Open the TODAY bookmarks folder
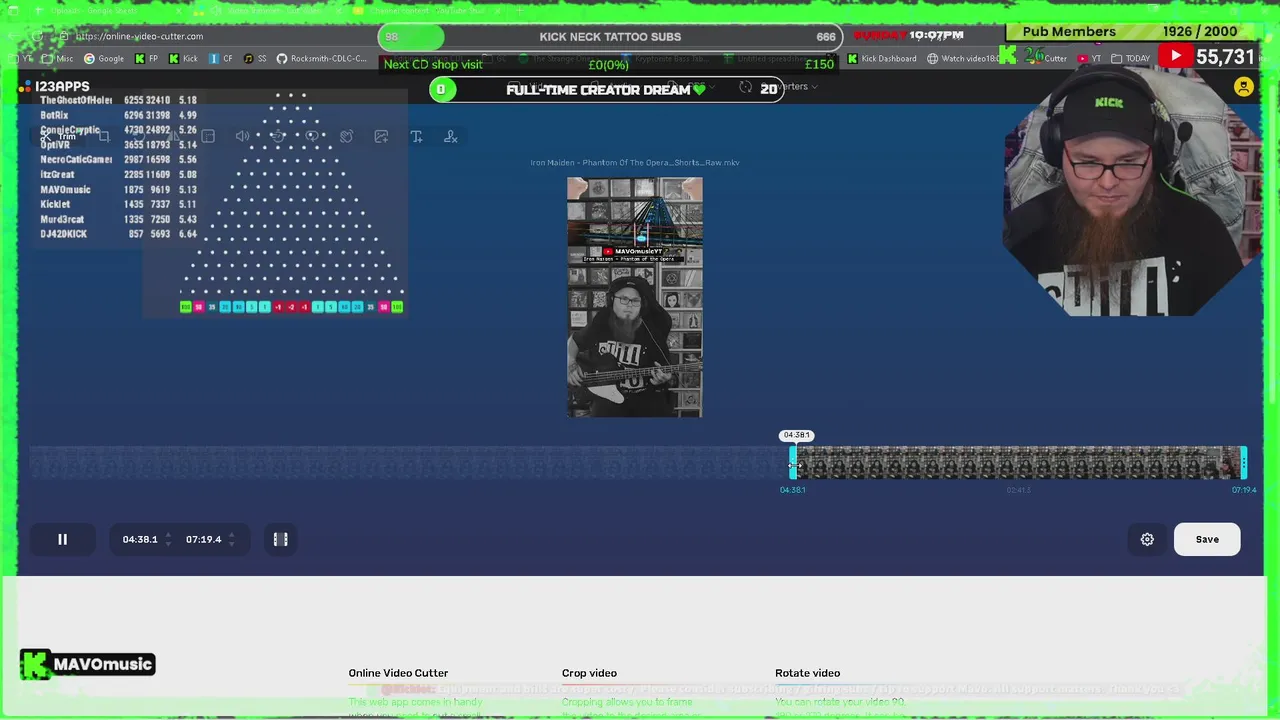The image size is (1280, 720). tap(1131, 58)
